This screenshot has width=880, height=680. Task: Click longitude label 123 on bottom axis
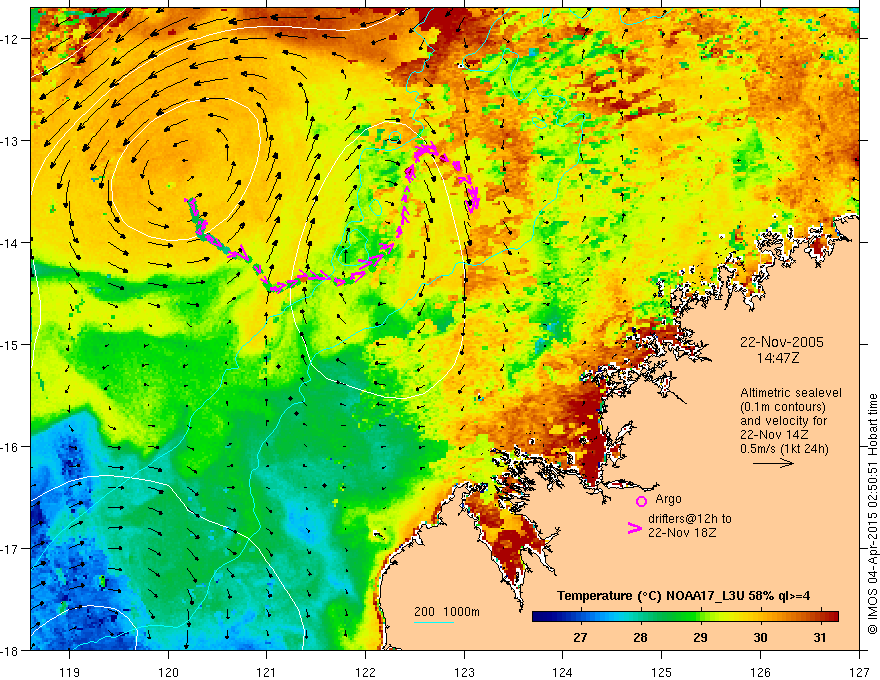pyautogui.click(x=464, y=672)
